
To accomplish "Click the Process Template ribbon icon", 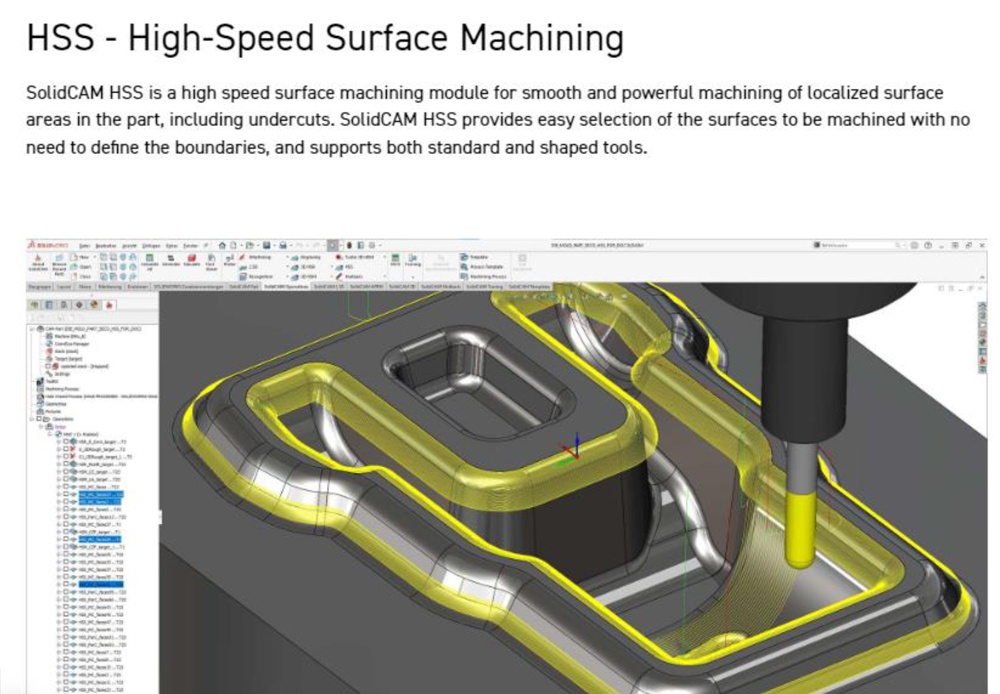I will pyautogui.click(x=464, y=267).
